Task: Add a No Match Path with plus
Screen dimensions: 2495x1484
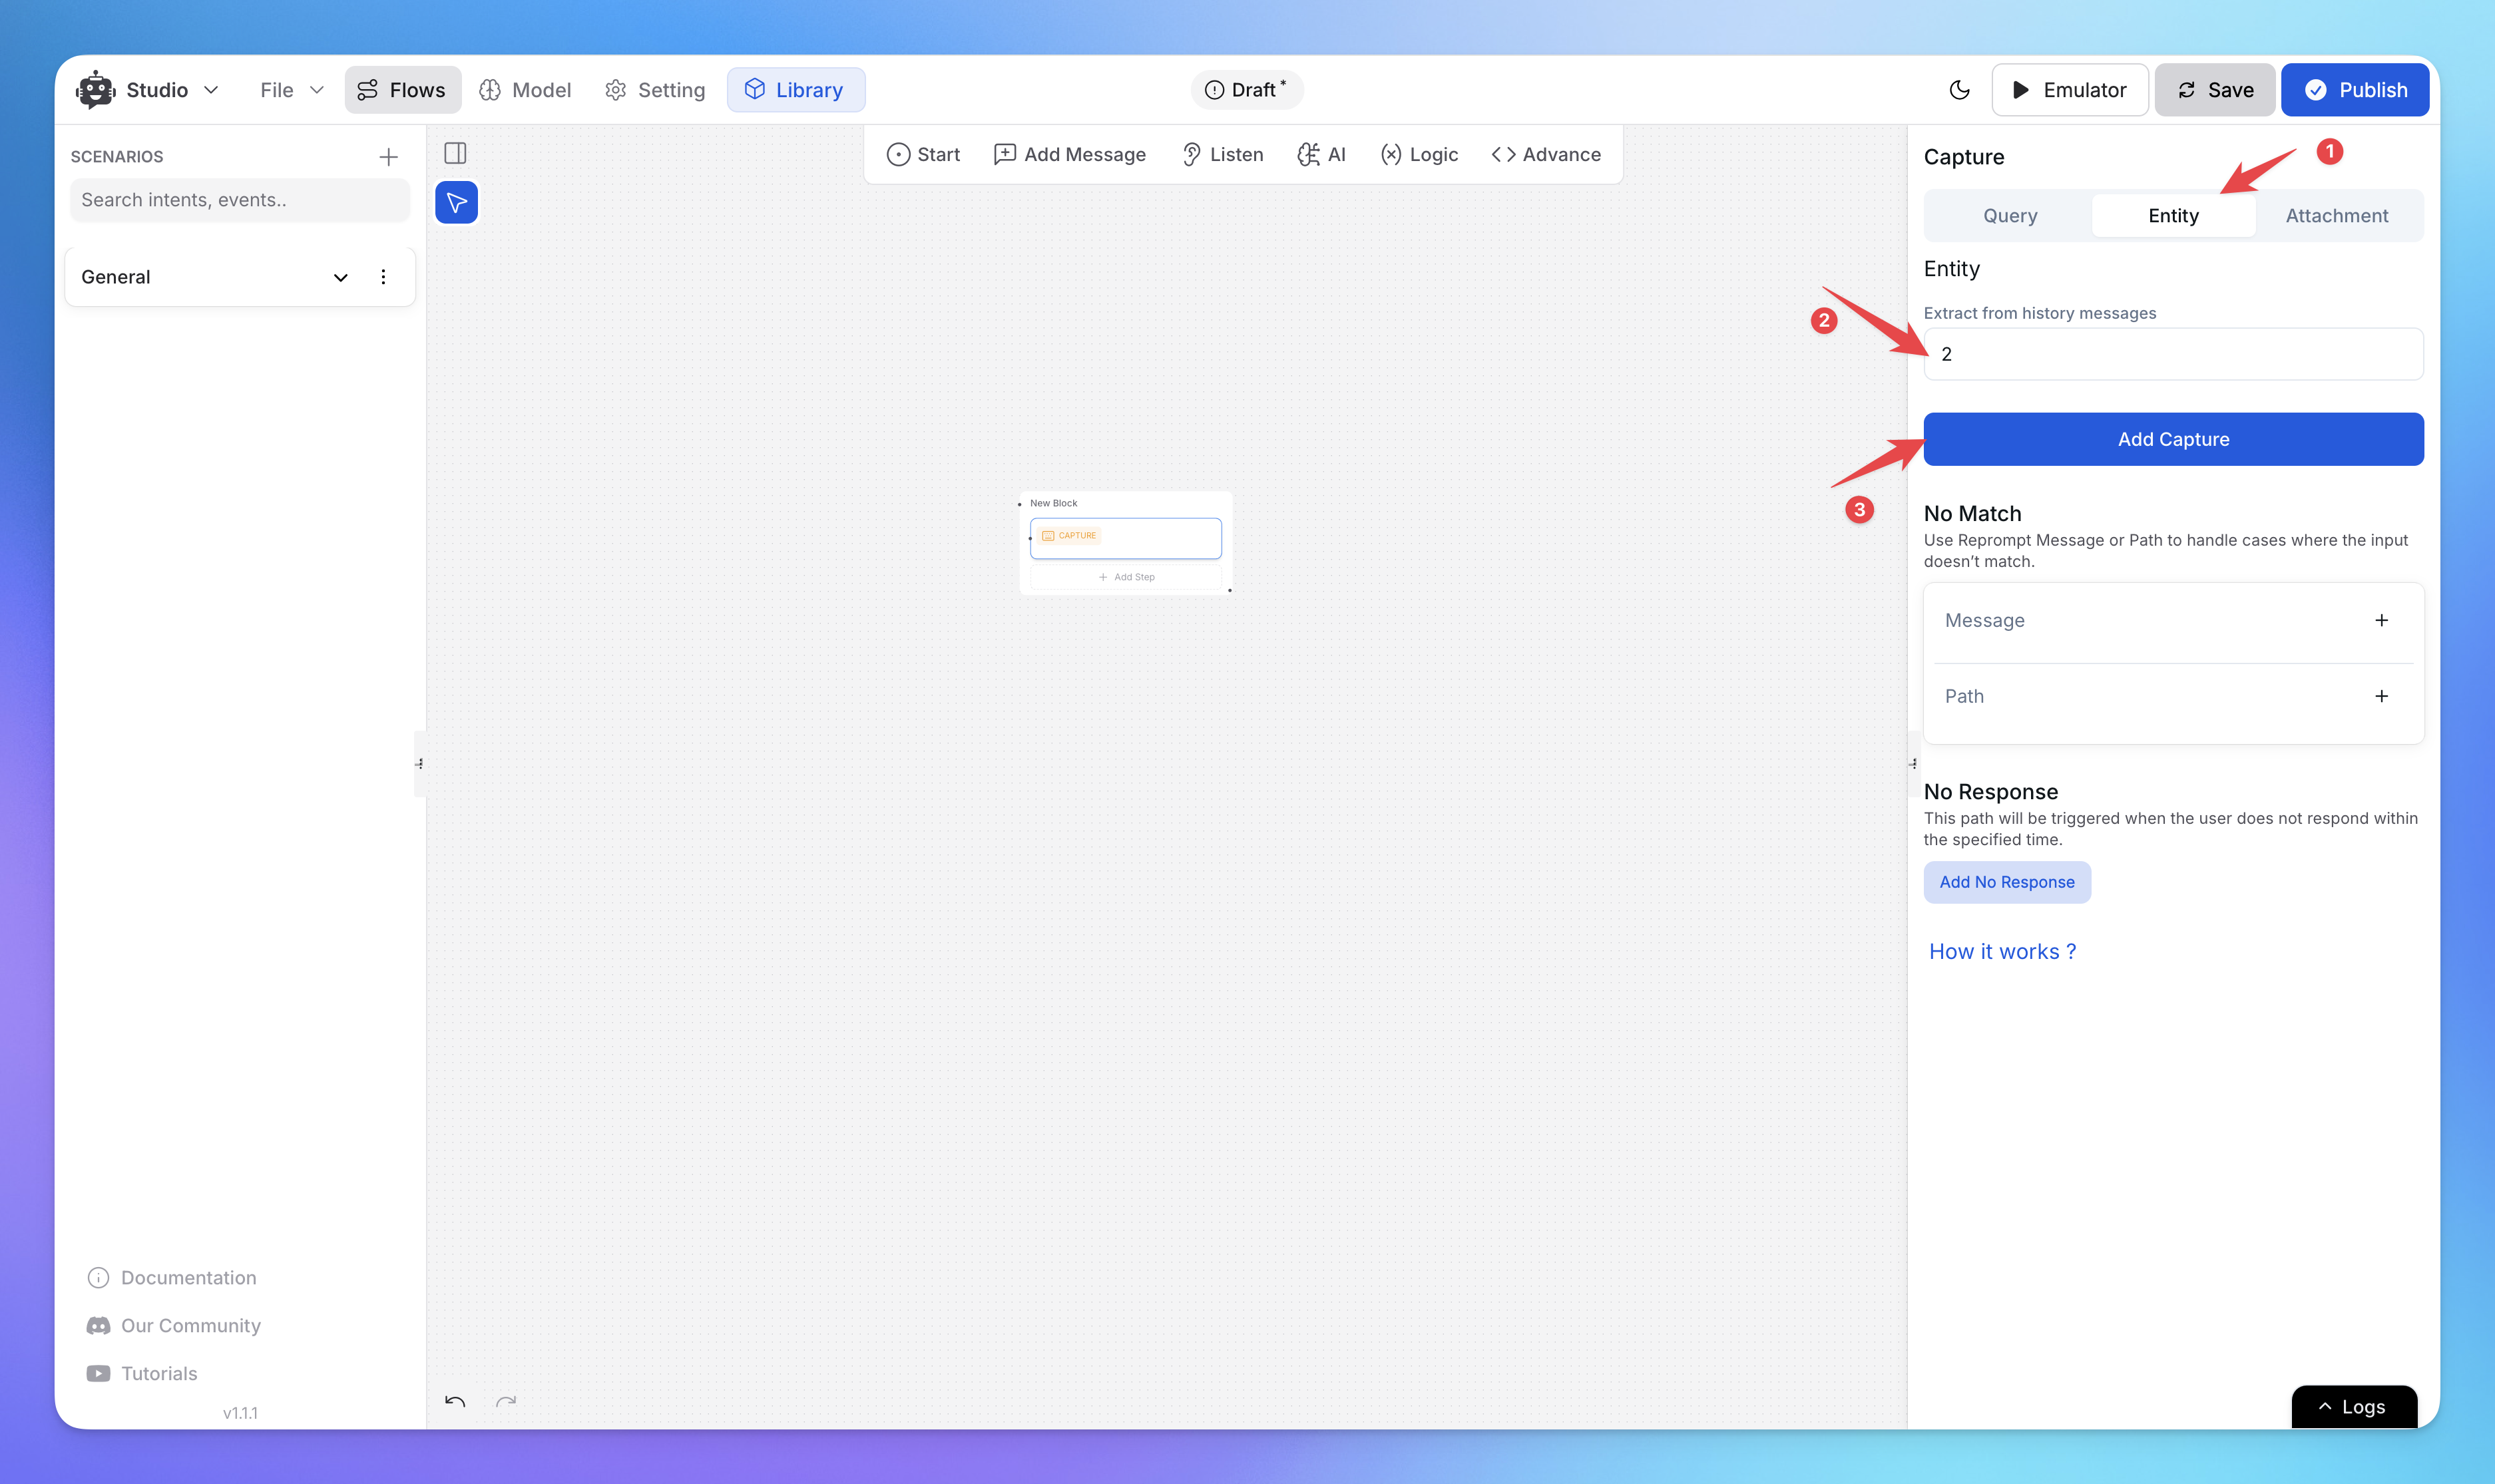Action: (2381, 696)
